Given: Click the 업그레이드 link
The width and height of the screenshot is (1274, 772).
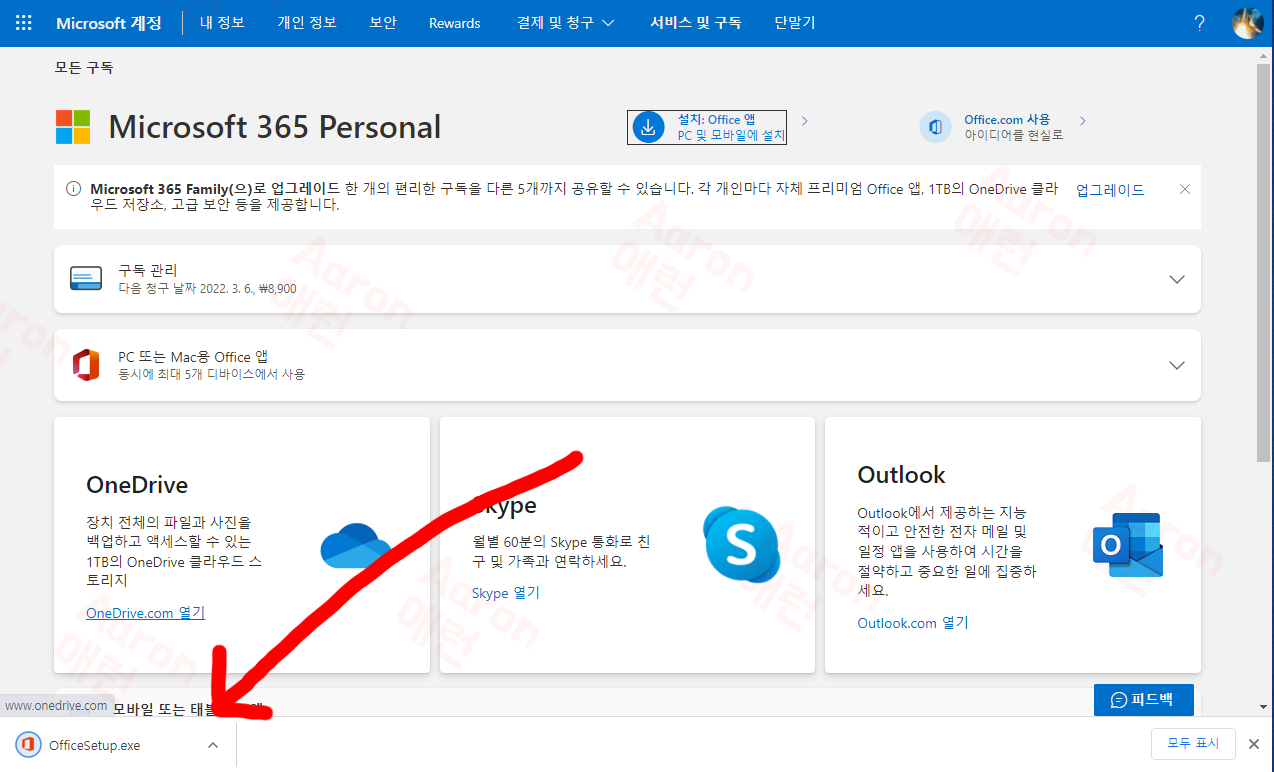Looking at the screenshot, I should coord(1110,190).
